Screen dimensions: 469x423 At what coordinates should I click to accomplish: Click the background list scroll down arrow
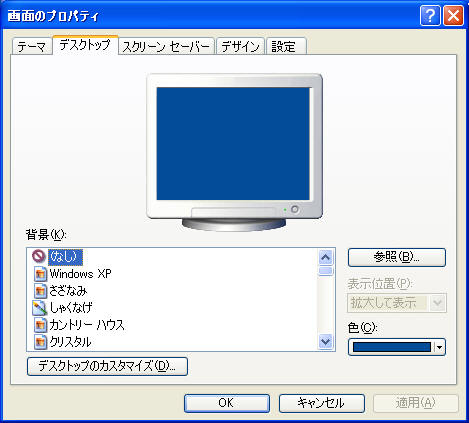coord(325,341)
